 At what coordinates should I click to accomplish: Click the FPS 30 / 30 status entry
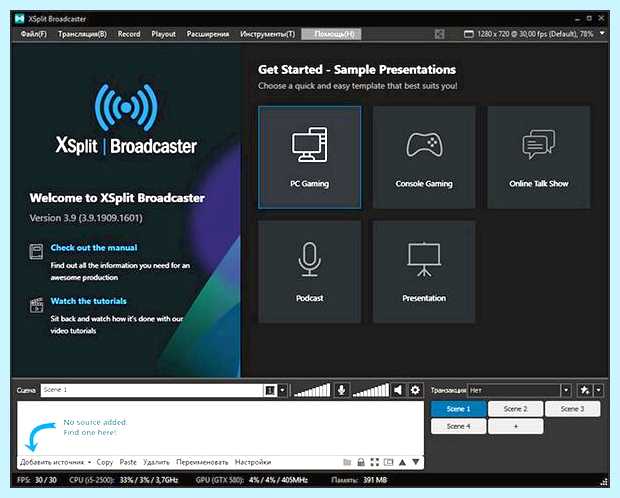pos(37,480)
